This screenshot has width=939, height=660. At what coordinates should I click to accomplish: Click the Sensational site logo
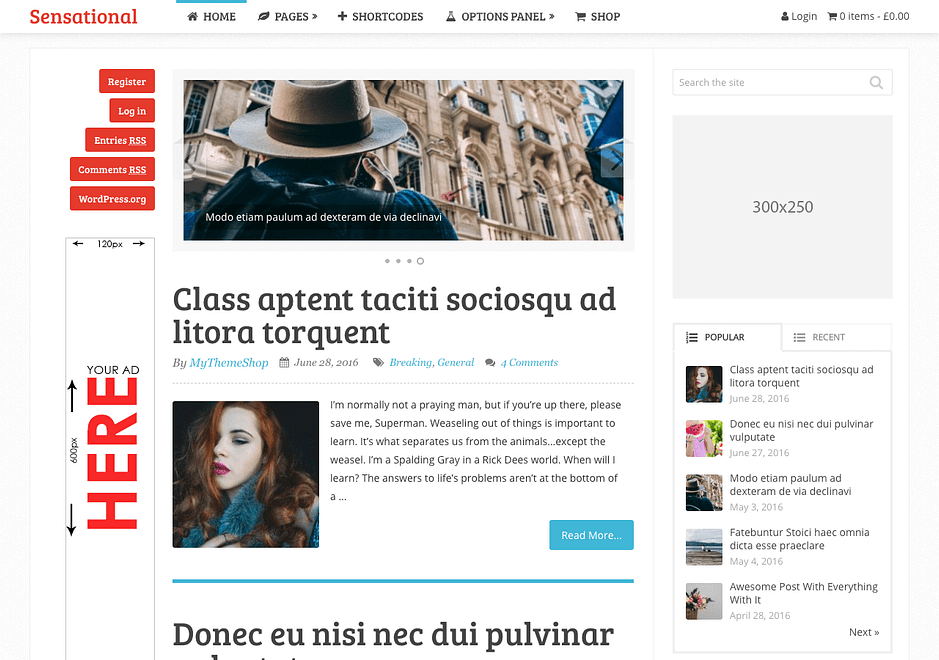click(x=83, y=17)
